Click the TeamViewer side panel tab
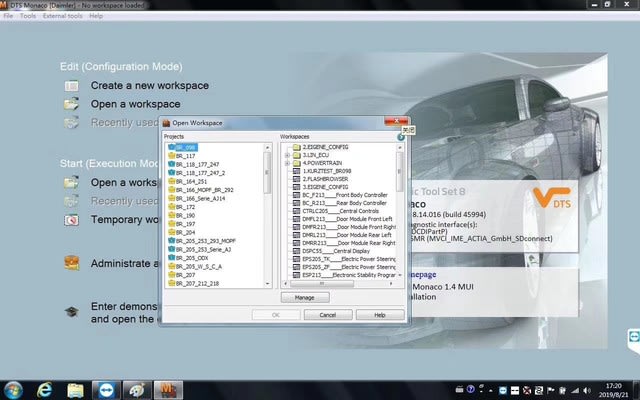The image size is (640, 400). (x=634, y=339)
